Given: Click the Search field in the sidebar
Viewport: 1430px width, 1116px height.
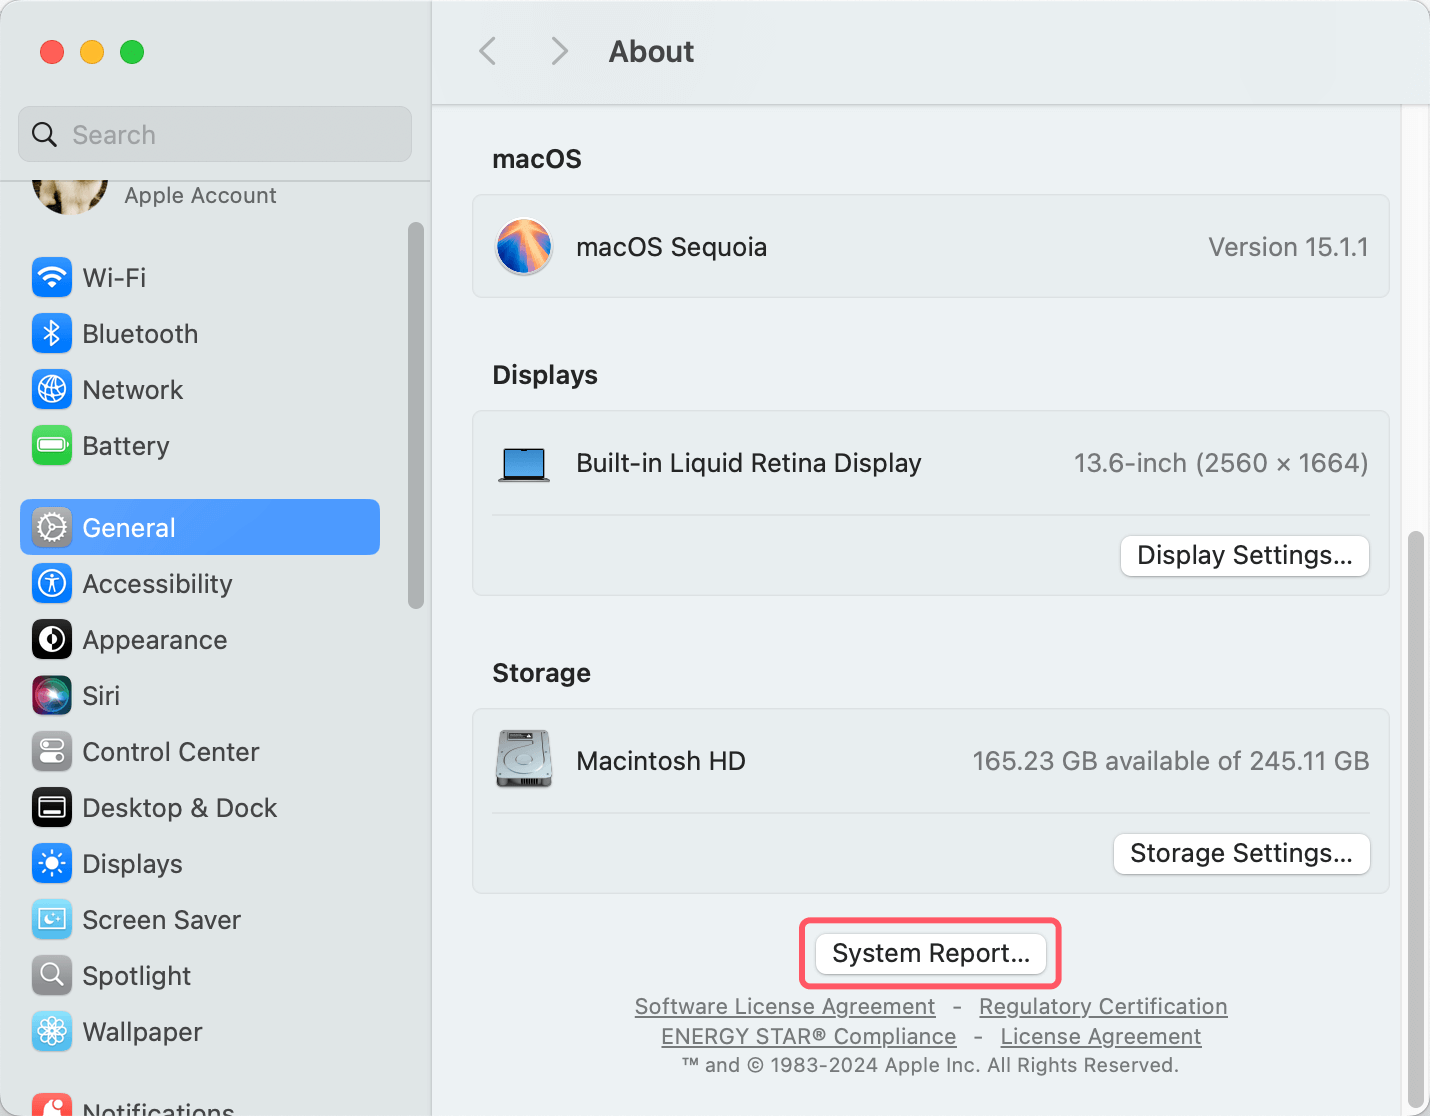Looking at the screenshot, I should pyautogui.click(x=213, y=133).
